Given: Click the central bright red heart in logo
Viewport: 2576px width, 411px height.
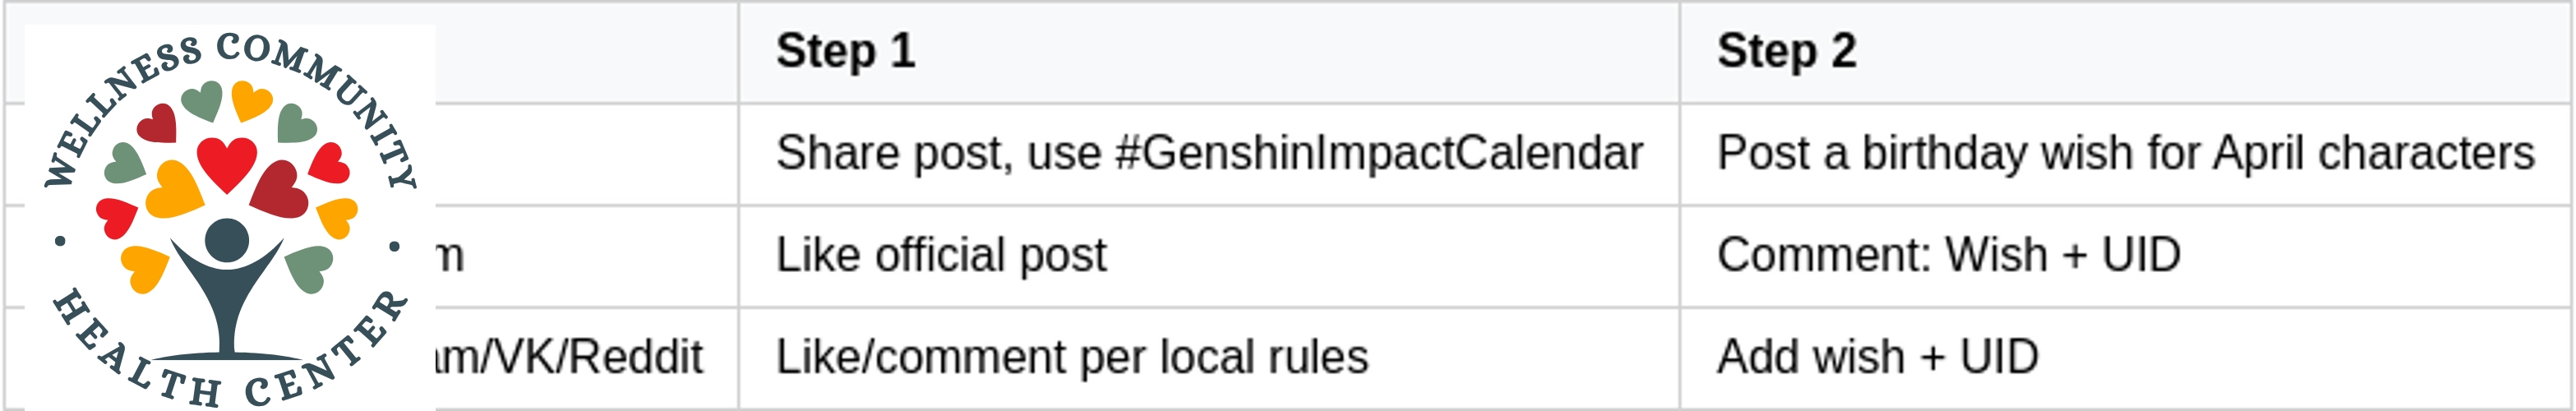Looking at the screenshot, I should (x=227, y=163).
